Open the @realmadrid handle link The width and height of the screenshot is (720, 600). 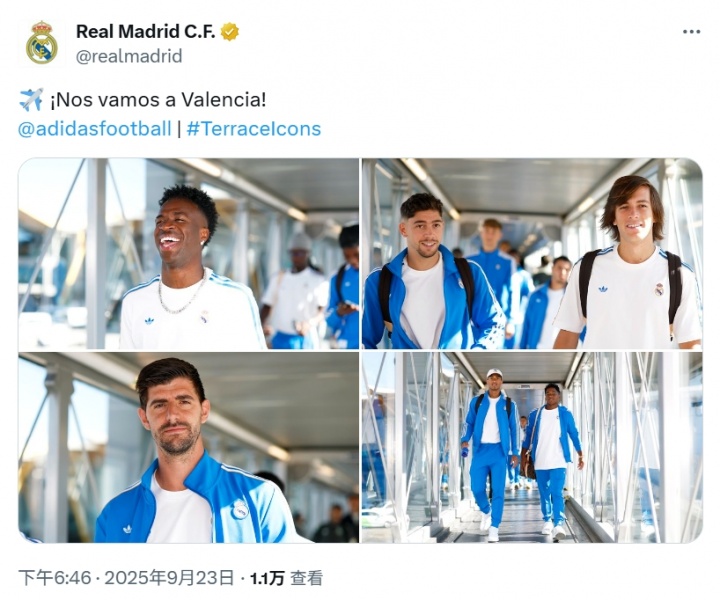coord(129,56)
